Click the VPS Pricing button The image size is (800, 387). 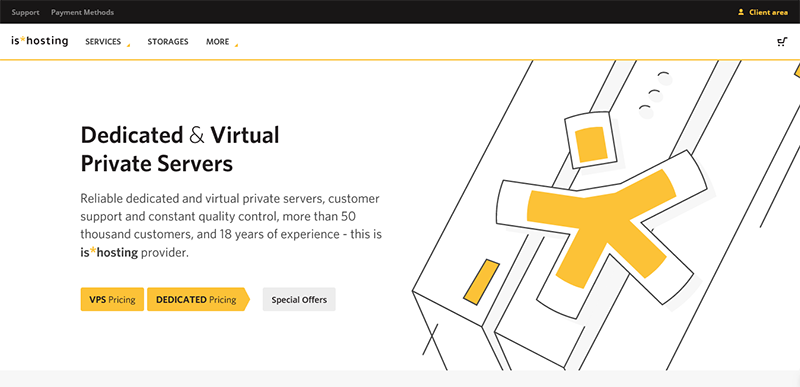pyautogui.click(x=112, y=299)
